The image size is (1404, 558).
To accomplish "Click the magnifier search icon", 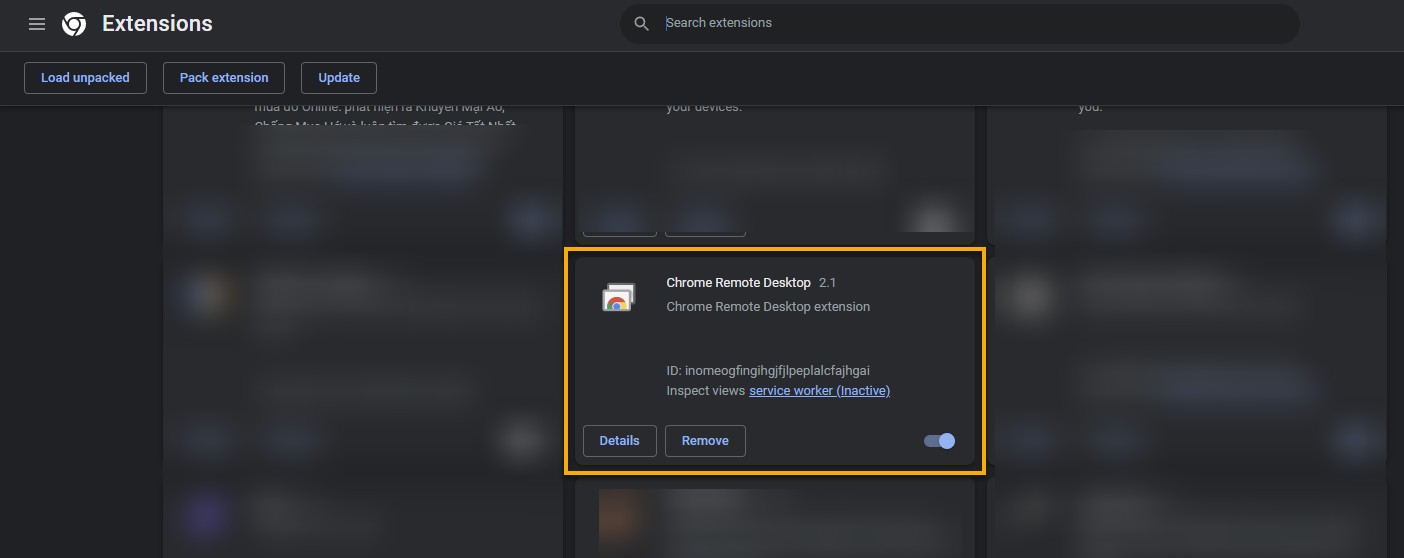I will pyautogui.click(x=642, y=23).
